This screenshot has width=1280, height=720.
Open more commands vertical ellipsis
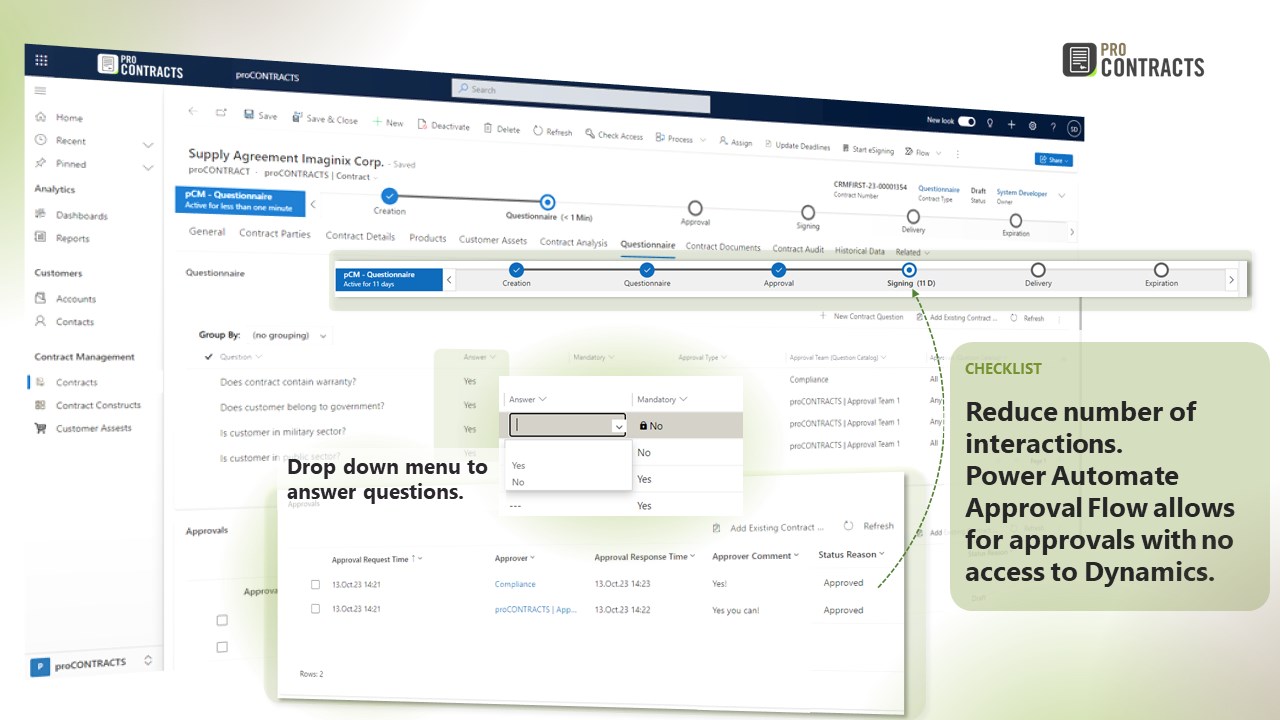[958, 153]
